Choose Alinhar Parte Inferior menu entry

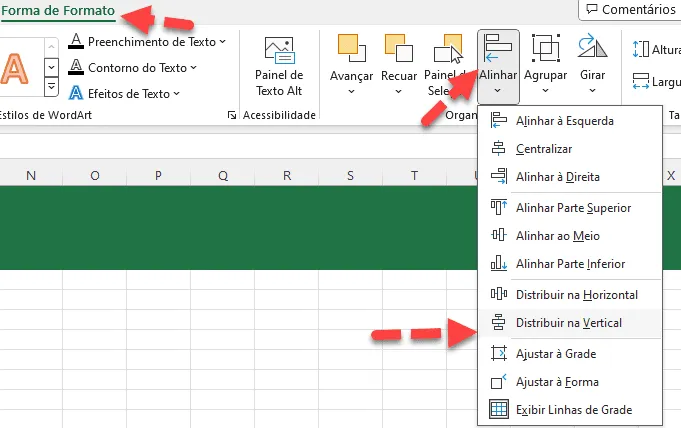click(x=570, y=264)
